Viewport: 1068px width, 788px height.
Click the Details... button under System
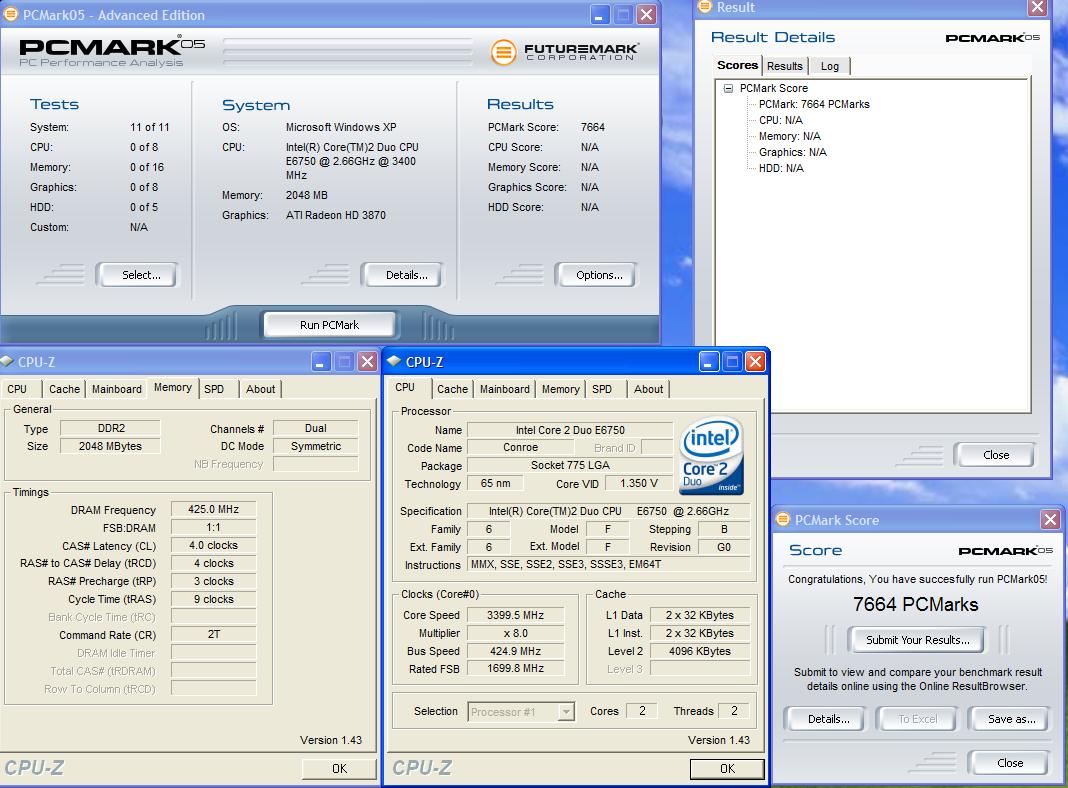[x=402, y=275]
